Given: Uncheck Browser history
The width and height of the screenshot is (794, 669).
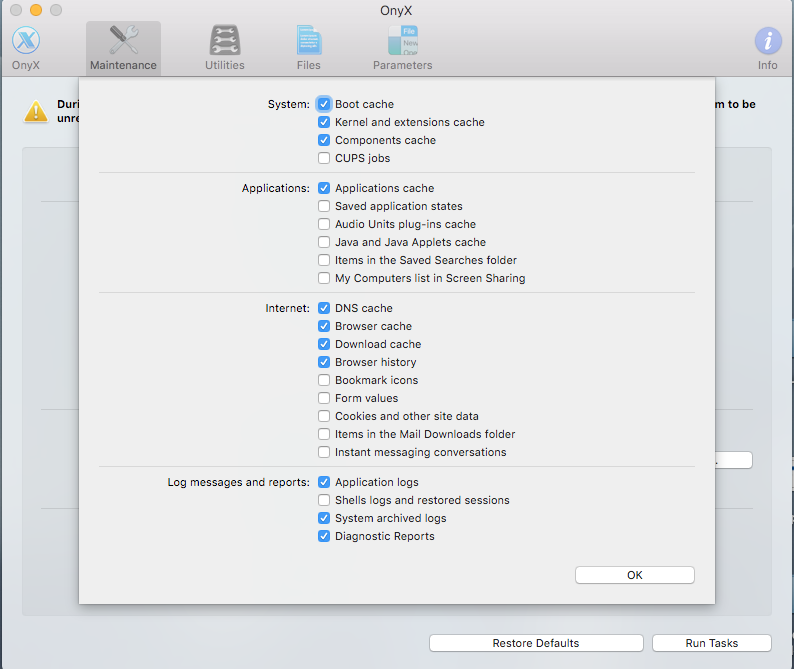Looking at the screenshot, I should click(x=324, y=362).
